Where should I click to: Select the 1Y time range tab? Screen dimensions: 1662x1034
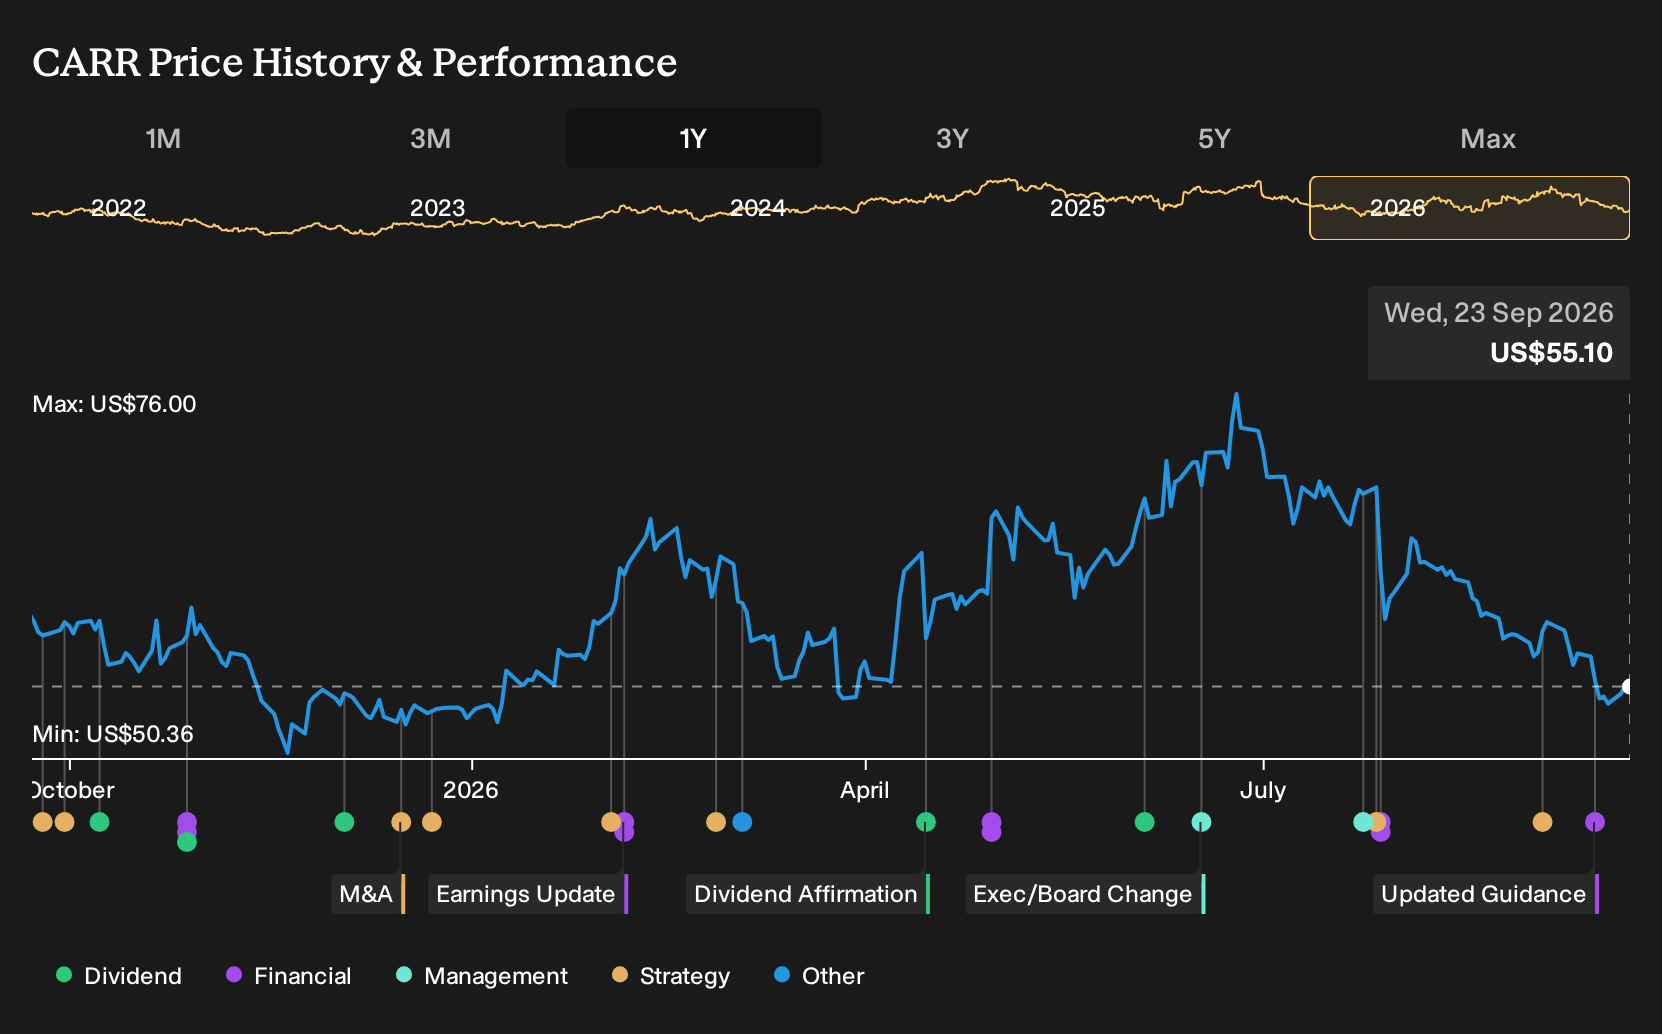pyautogui.click(x=694, y=138)
